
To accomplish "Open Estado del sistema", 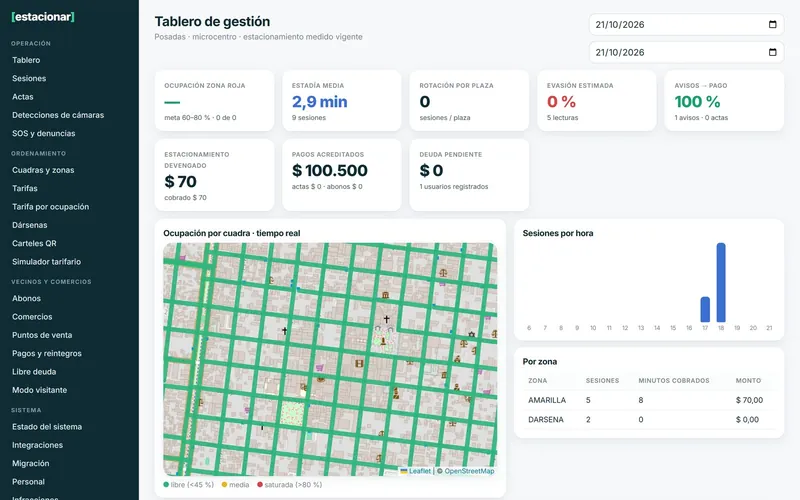I will 47,427.
